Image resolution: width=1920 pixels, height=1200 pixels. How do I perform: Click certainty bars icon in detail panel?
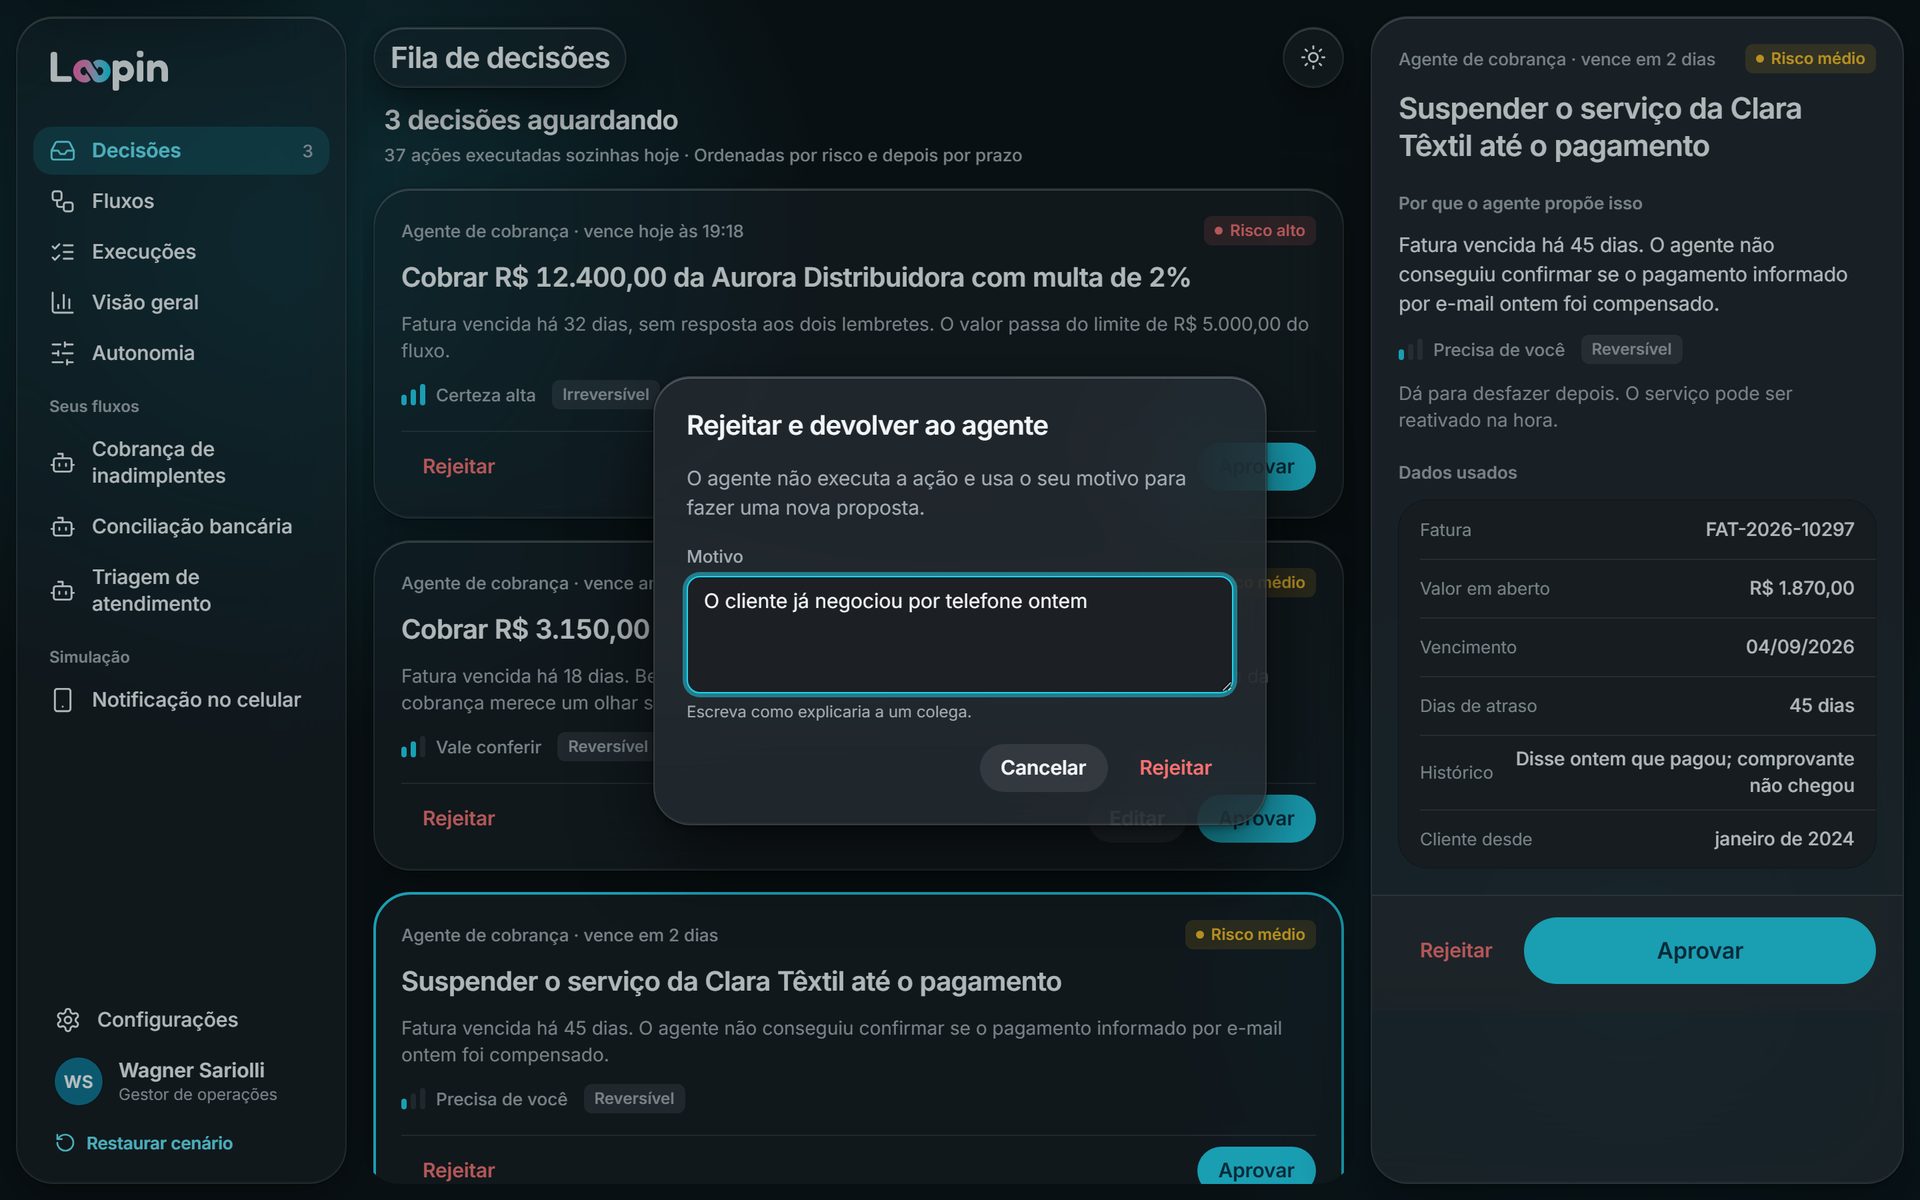coord(1410,350)
